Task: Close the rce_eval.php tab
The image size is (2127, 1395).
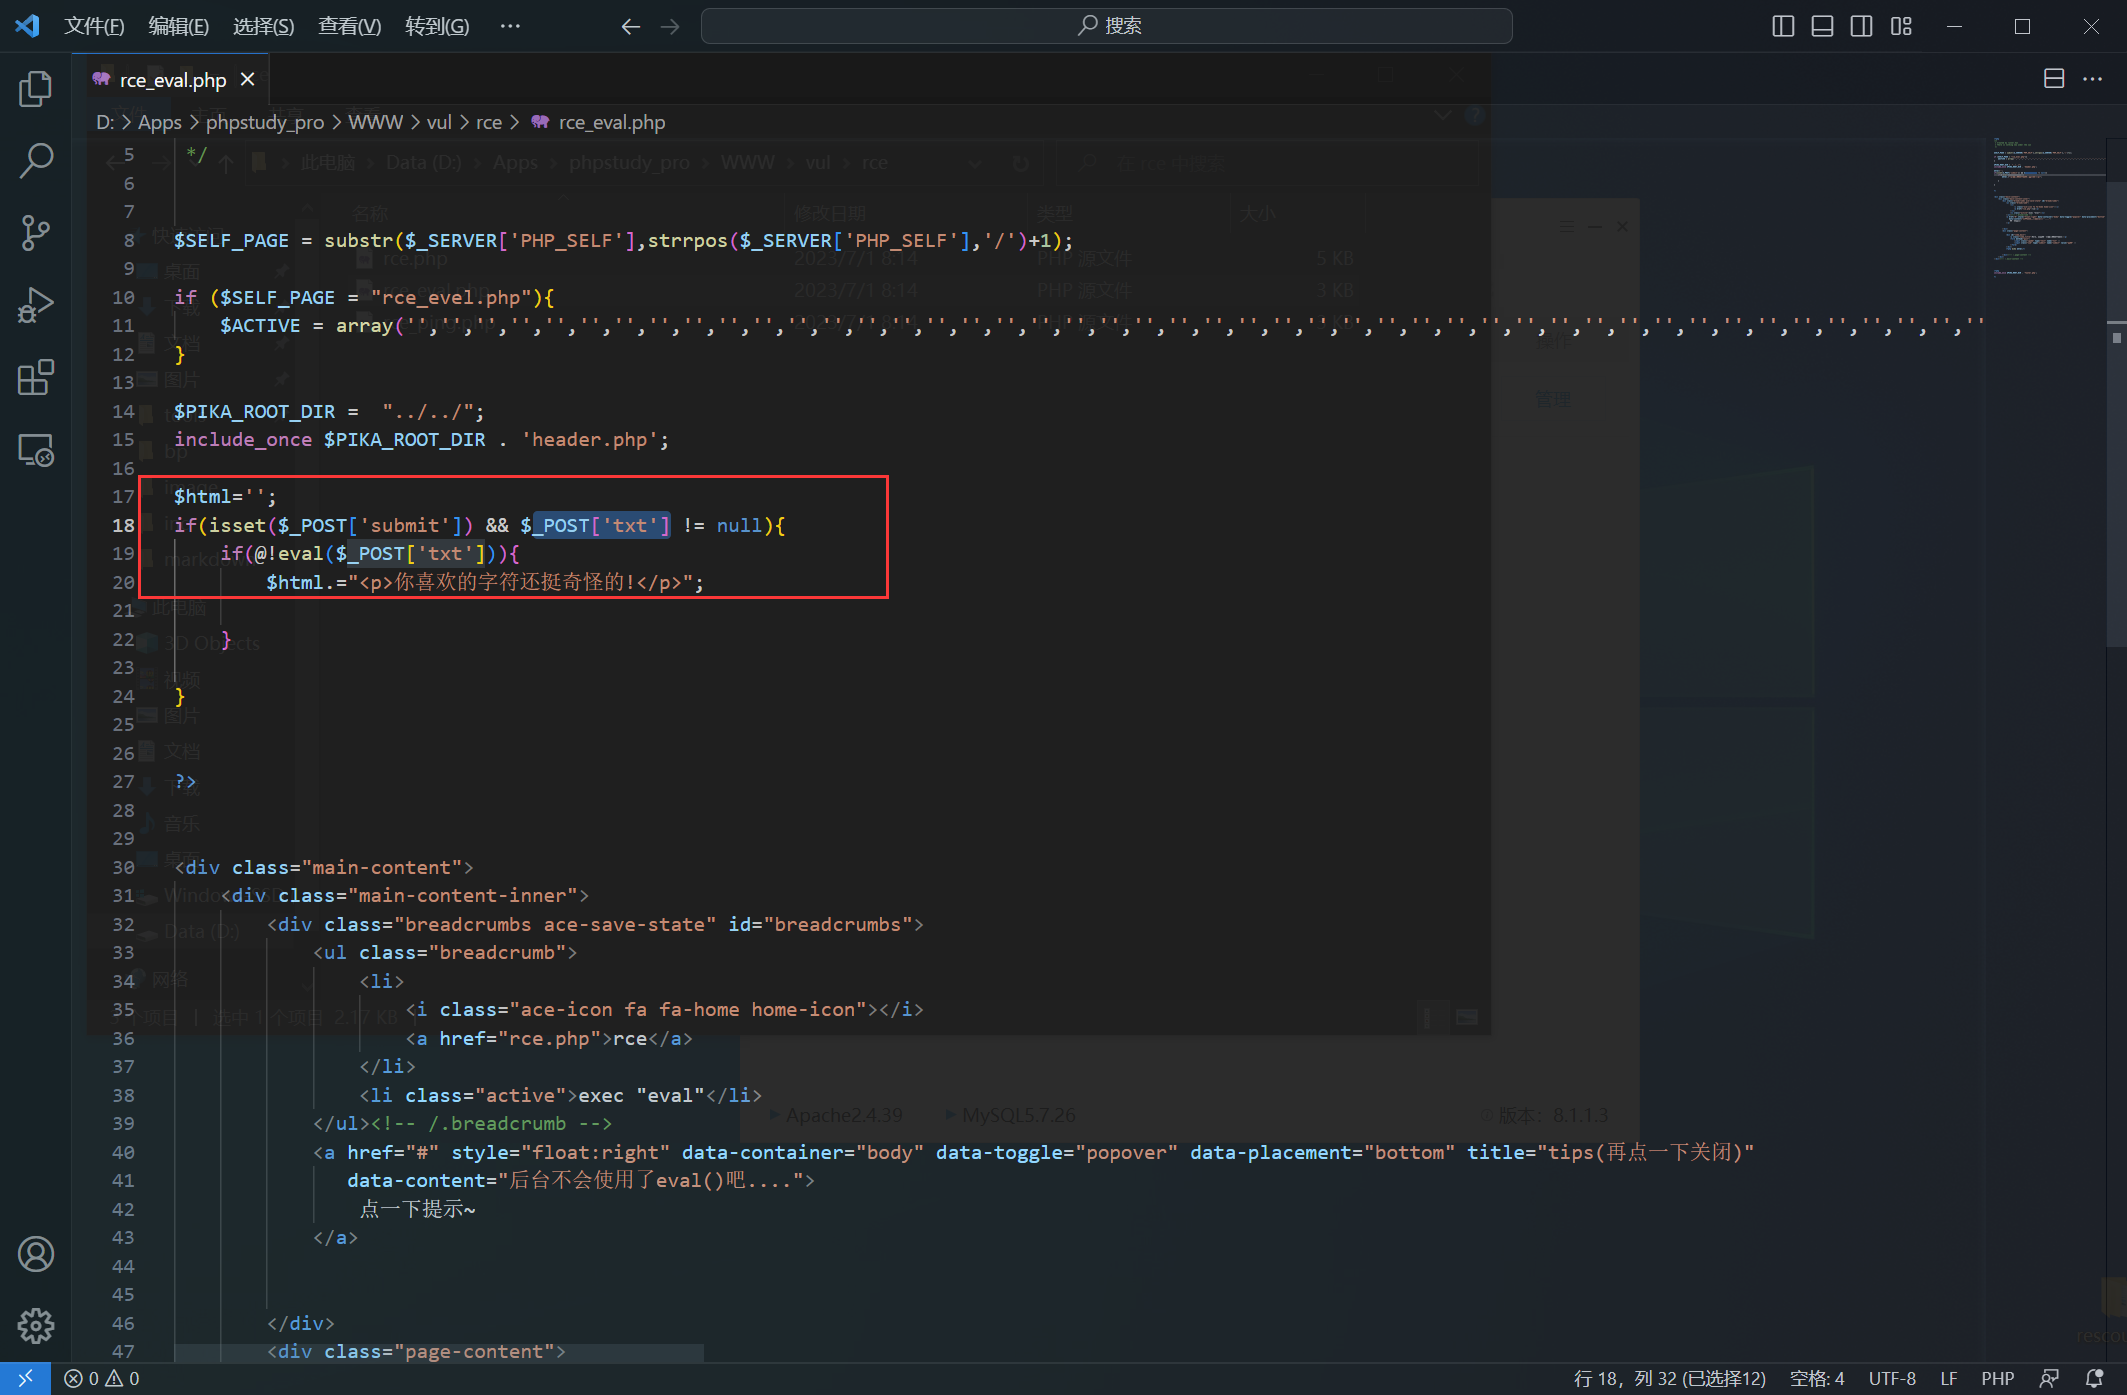Action: click(248, 80)
